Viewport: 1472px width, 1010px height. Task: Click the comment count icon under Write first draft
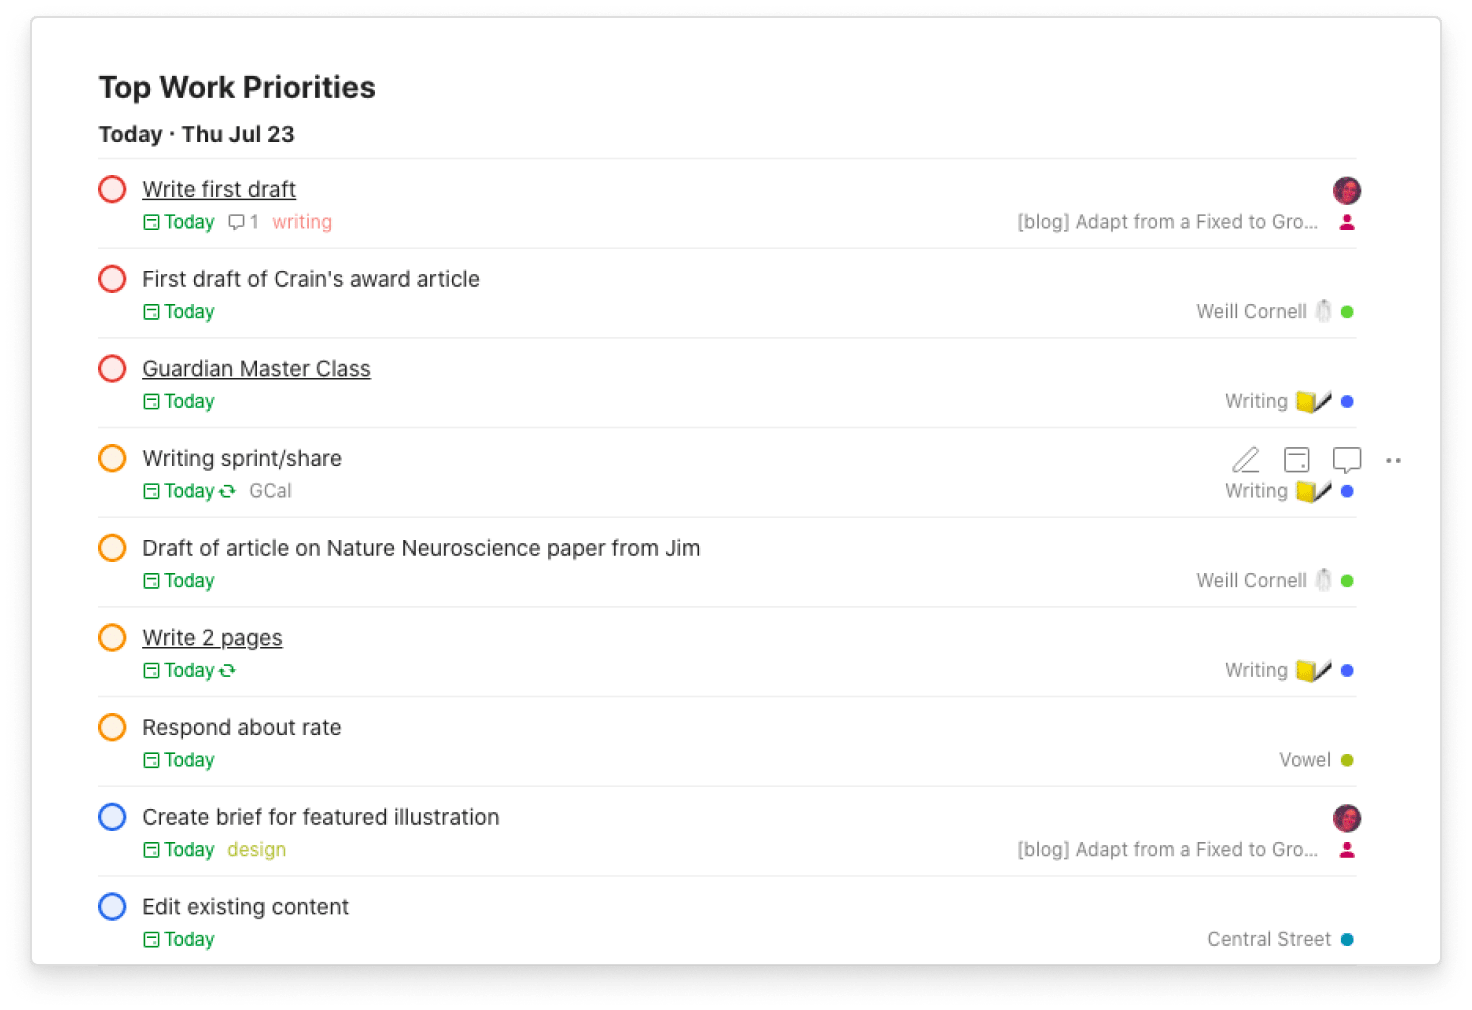coord(237,222)
